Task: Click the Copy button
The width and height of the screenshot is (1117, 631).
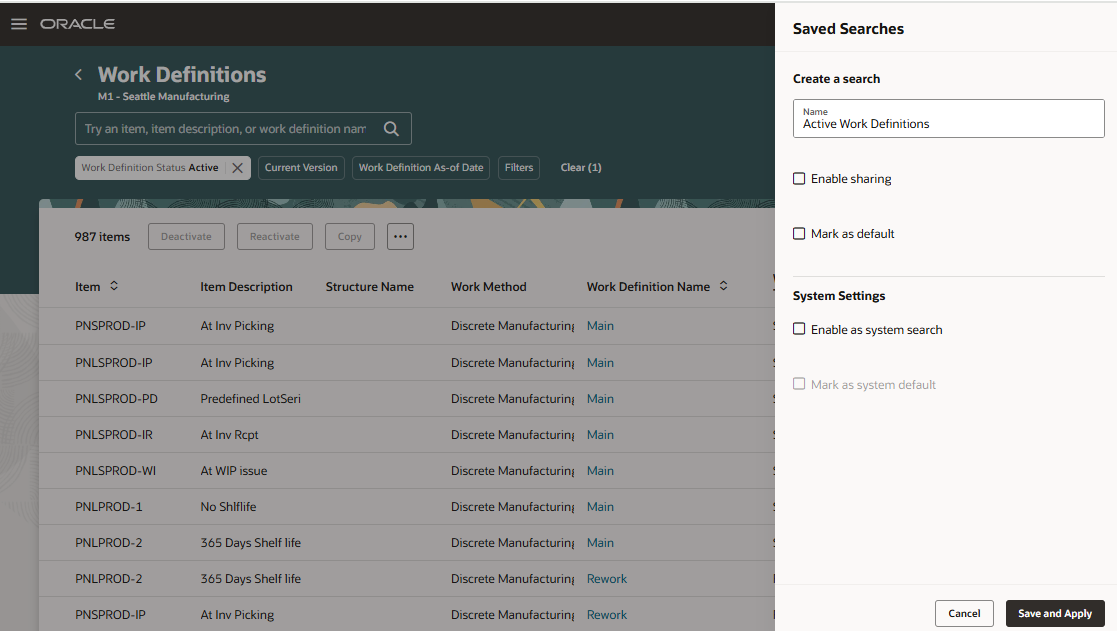Action: tap(350, 236)
